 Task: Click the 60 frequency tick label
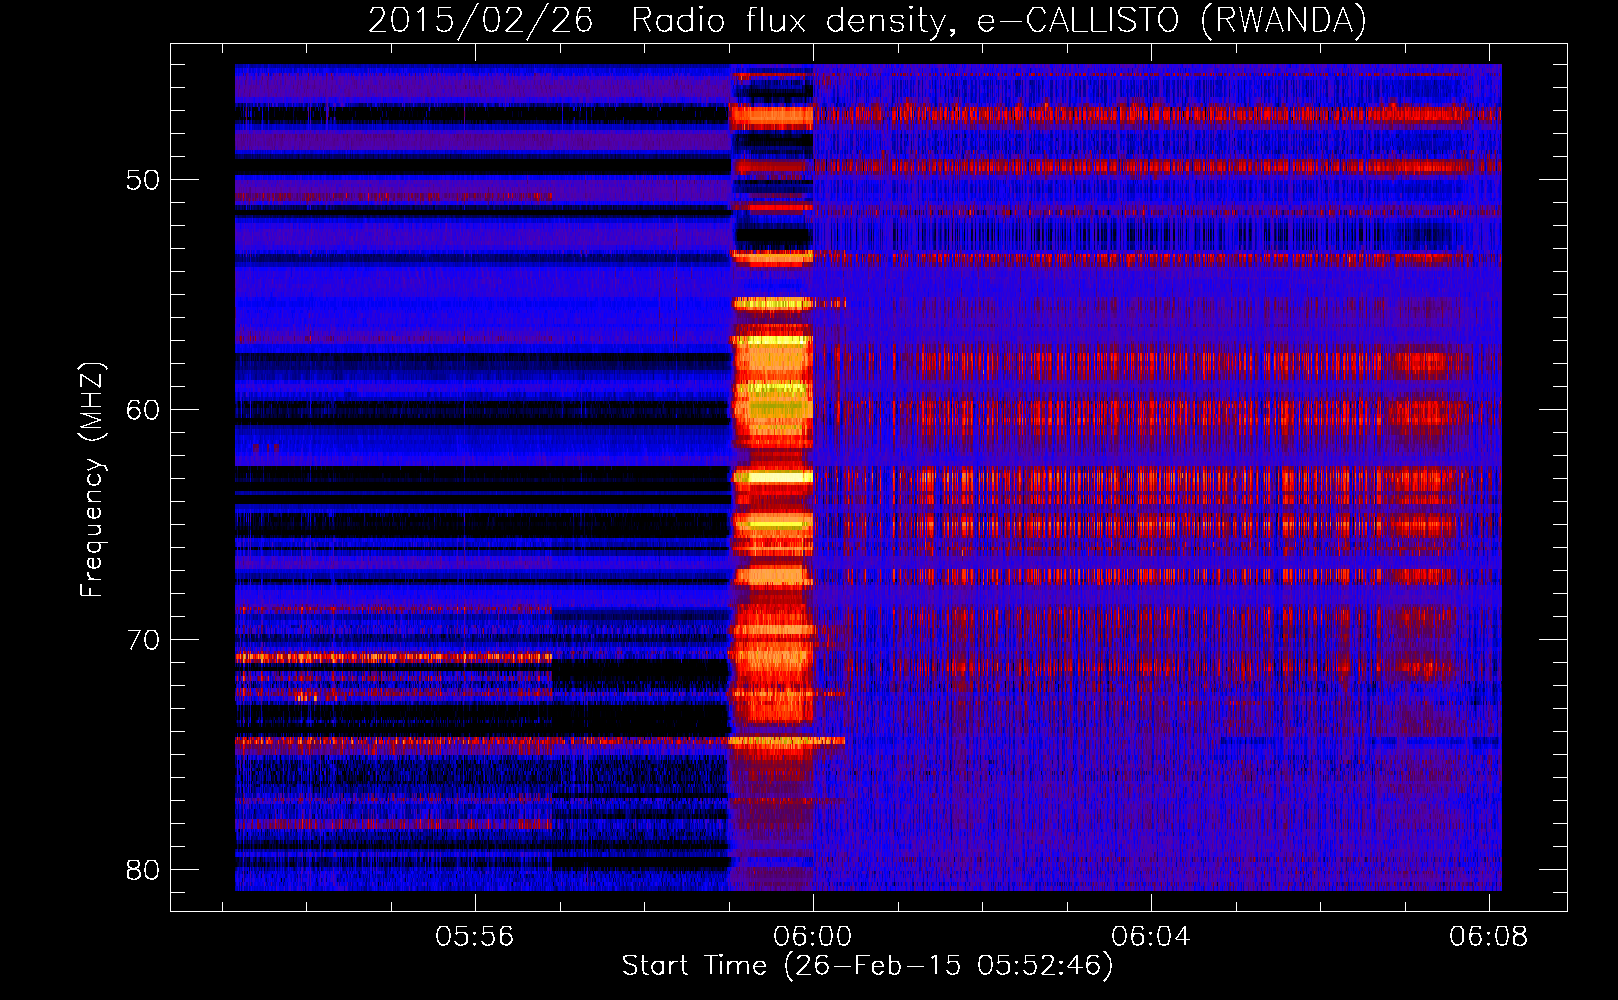coord(144,410)
